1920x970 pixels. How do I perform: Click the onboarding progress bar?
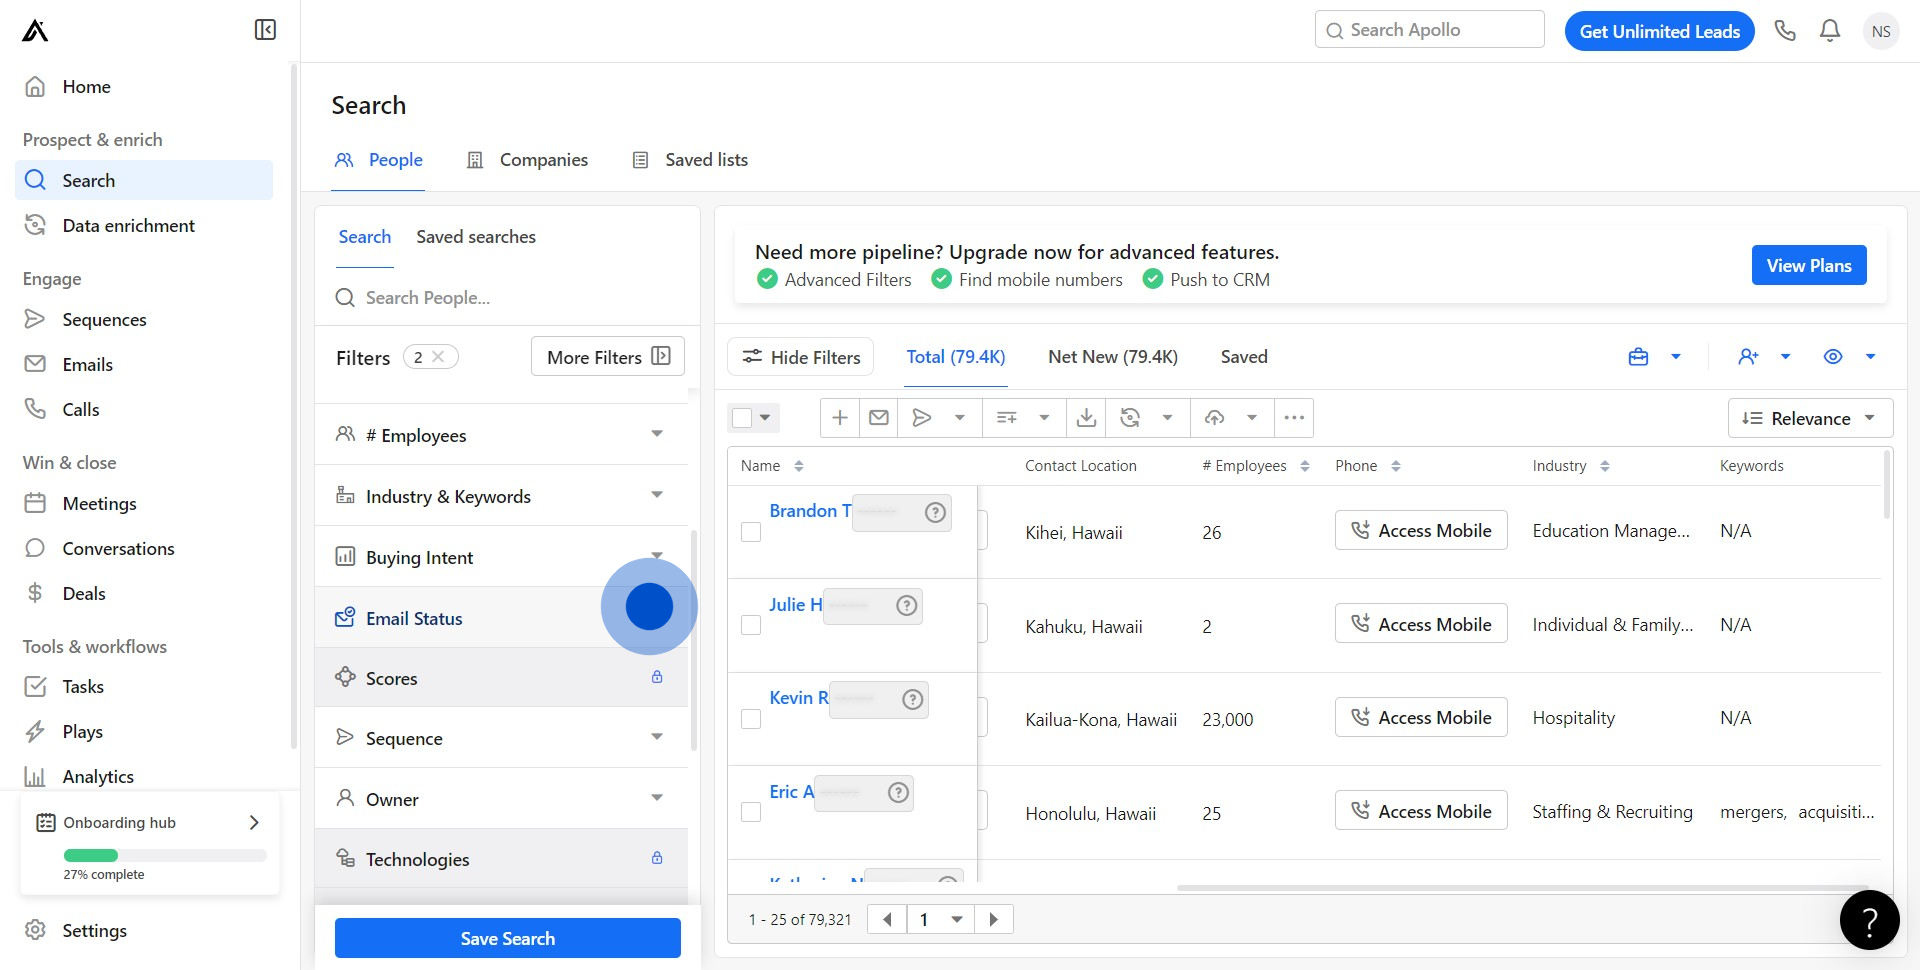165,855
